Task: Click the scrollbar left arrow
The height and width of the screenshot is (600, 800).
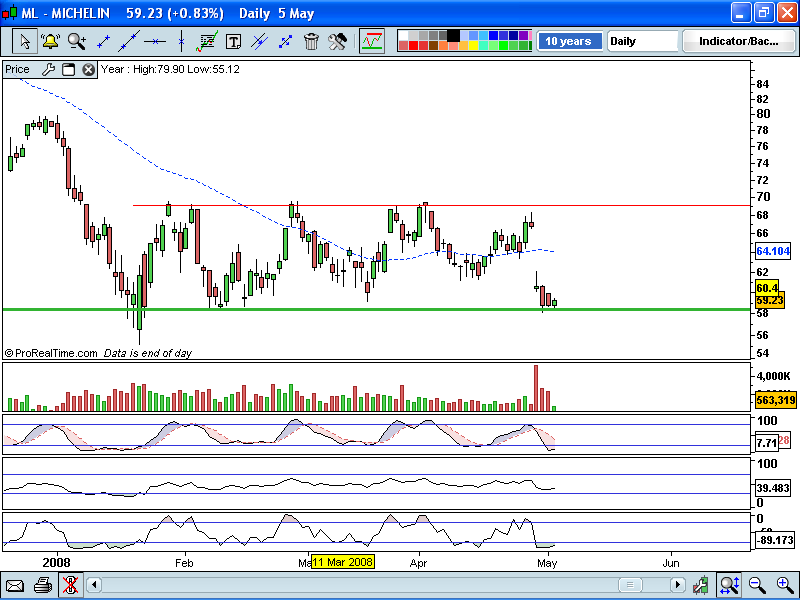Action: [x=94, y=585]
